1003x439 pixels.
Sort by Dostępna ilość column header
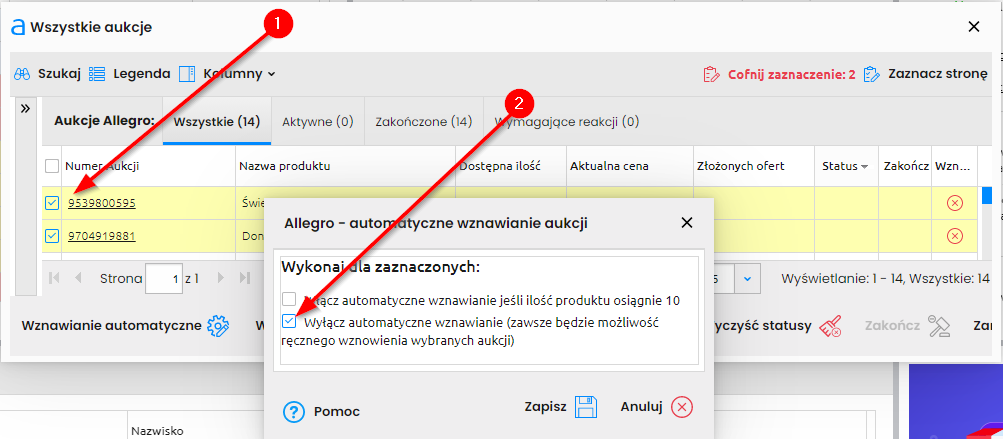[x=510, y=166]
